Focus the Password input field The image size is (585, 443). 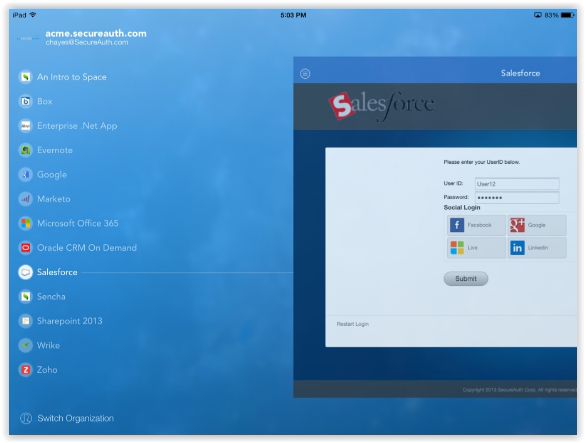tap(517, 197)
